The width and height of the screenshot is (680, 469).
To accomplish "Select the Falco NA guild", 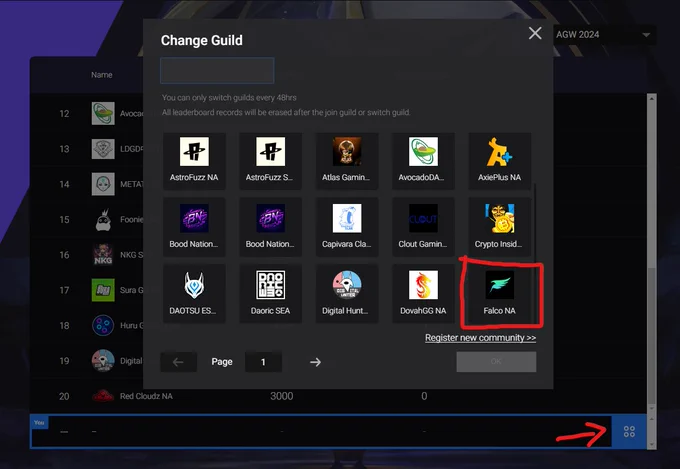I will click(x=499, y=294).
